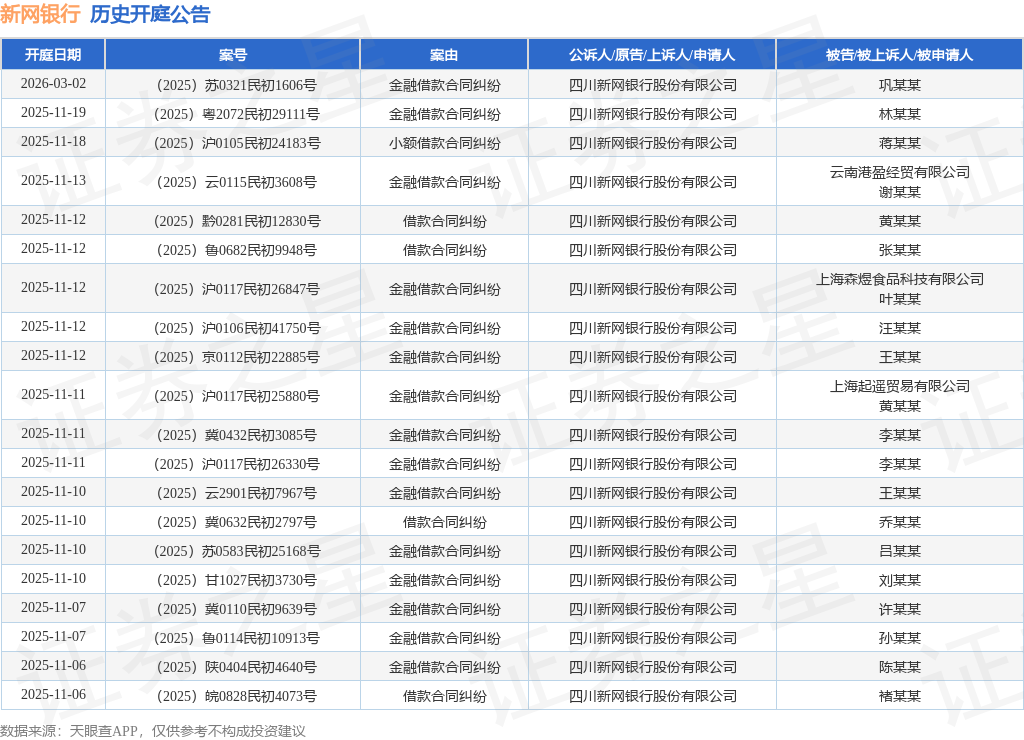Click case number 鲁0682民初9948号
1024x740 pixels.
[x=236, y=250]
